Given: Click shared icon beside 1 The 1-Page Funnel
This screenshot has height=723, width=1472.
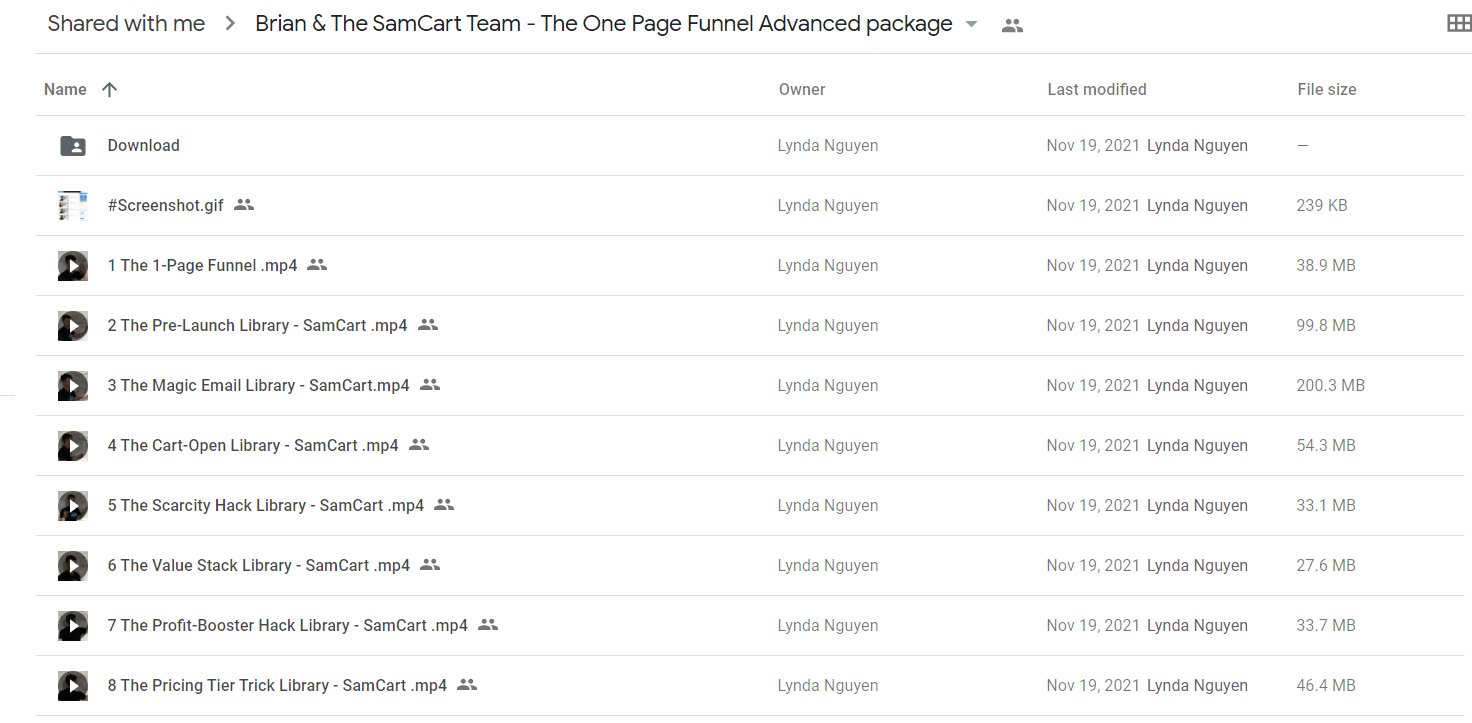Looking at the screenshot, I should point(317,265).
